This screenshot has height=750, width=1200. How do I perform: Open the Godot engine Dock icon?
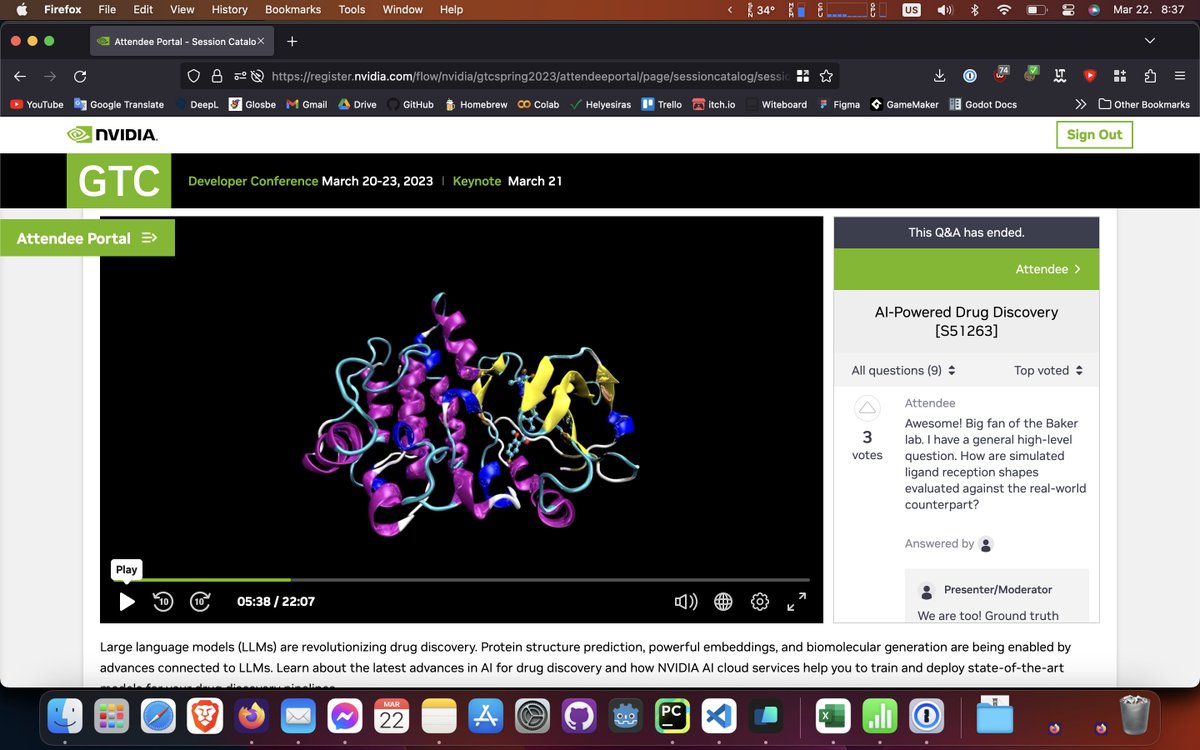[625, 716]
